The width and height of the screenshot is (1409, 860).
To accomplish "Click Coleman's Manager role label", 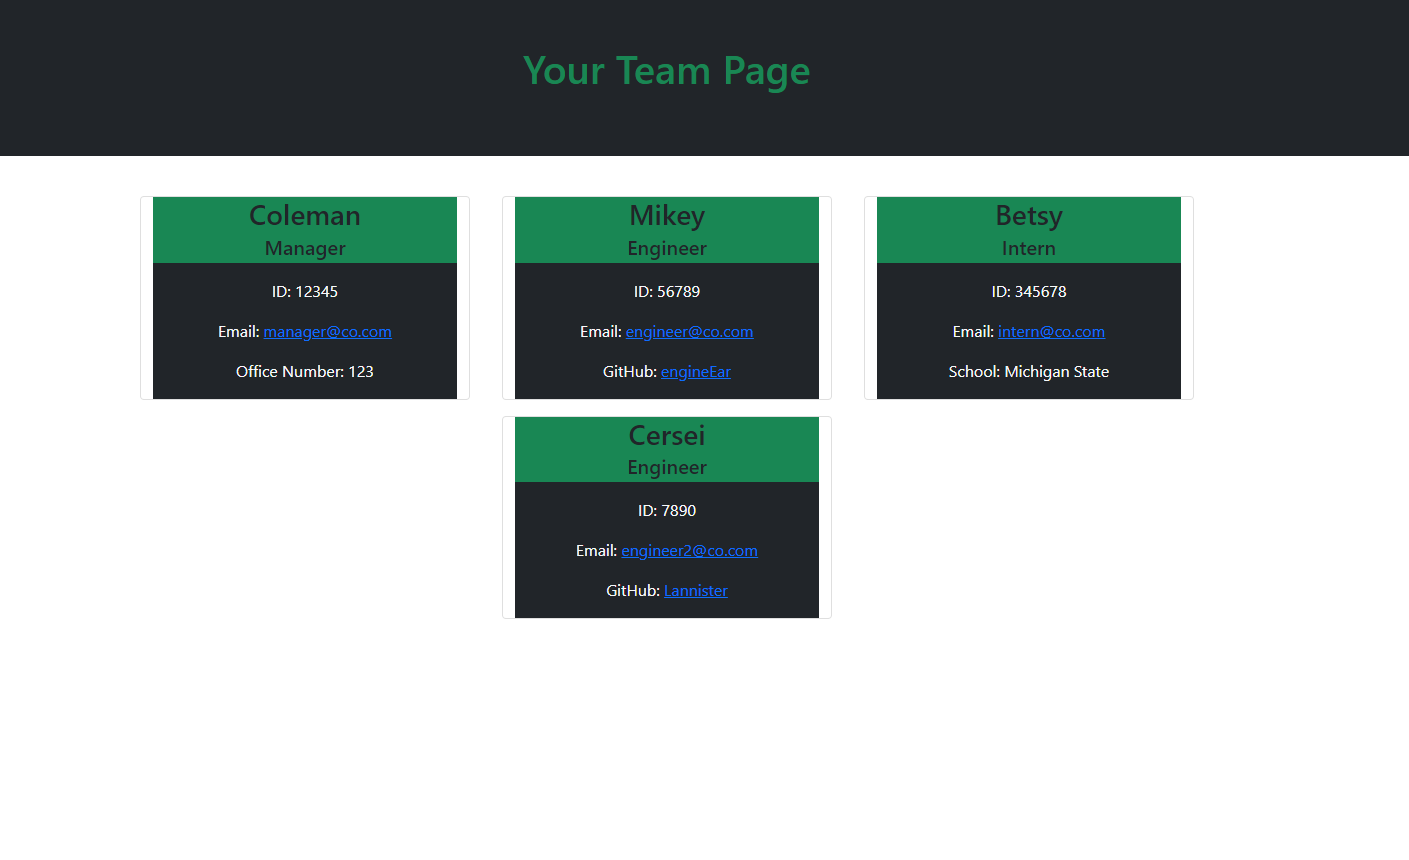I will point(305,248).
